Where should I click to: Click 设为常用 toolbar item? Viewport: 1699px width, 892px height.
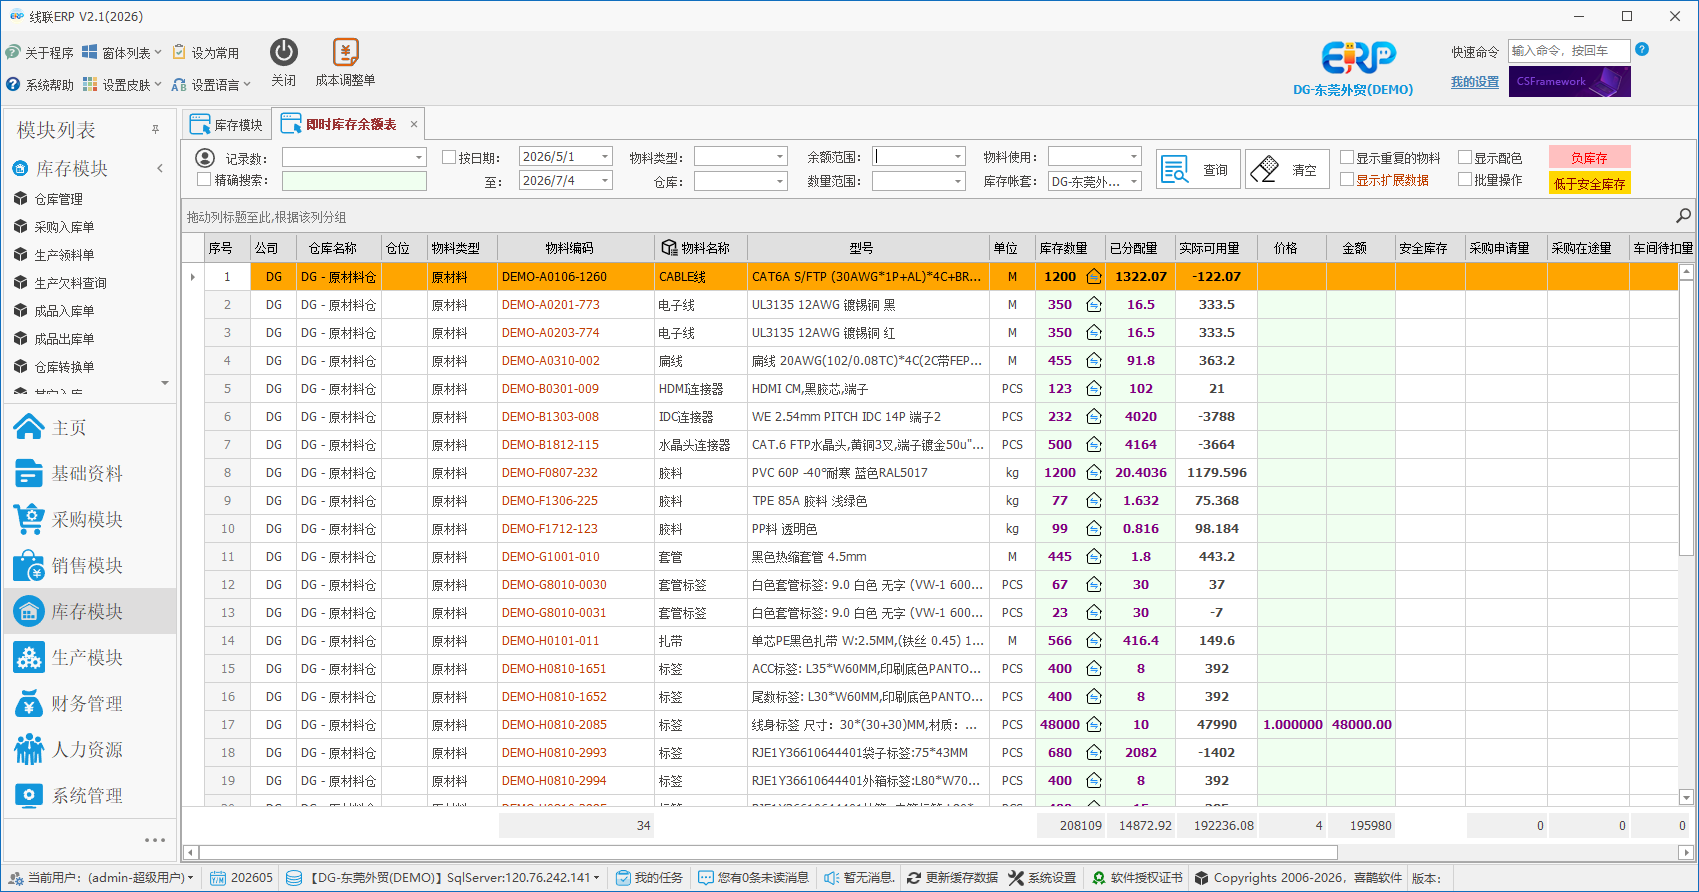click(206, 52)
